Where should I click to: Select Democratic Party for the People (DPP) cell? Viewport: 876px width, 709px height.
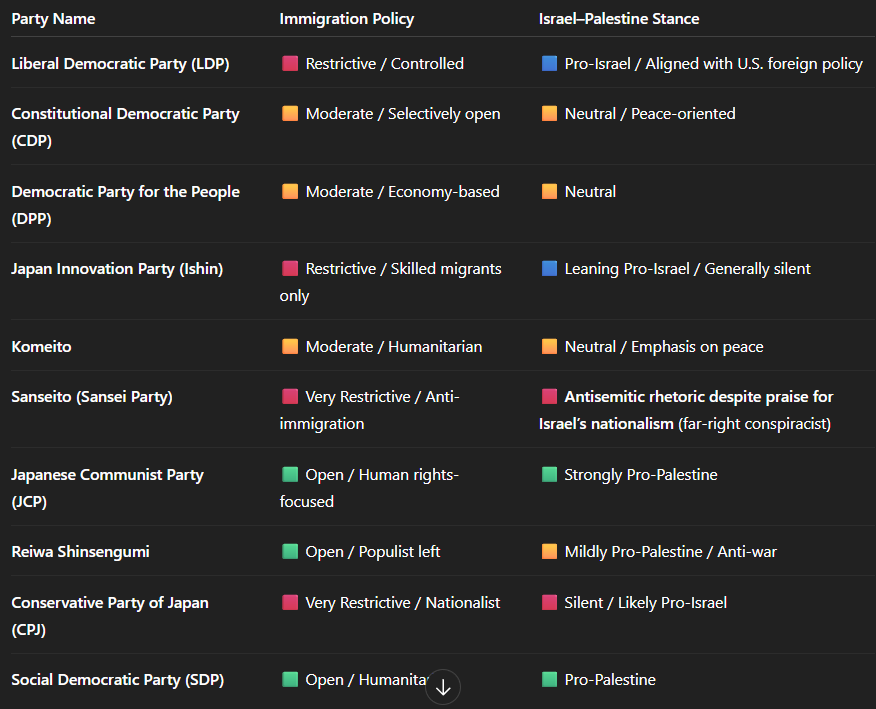(x=125, y=205)
